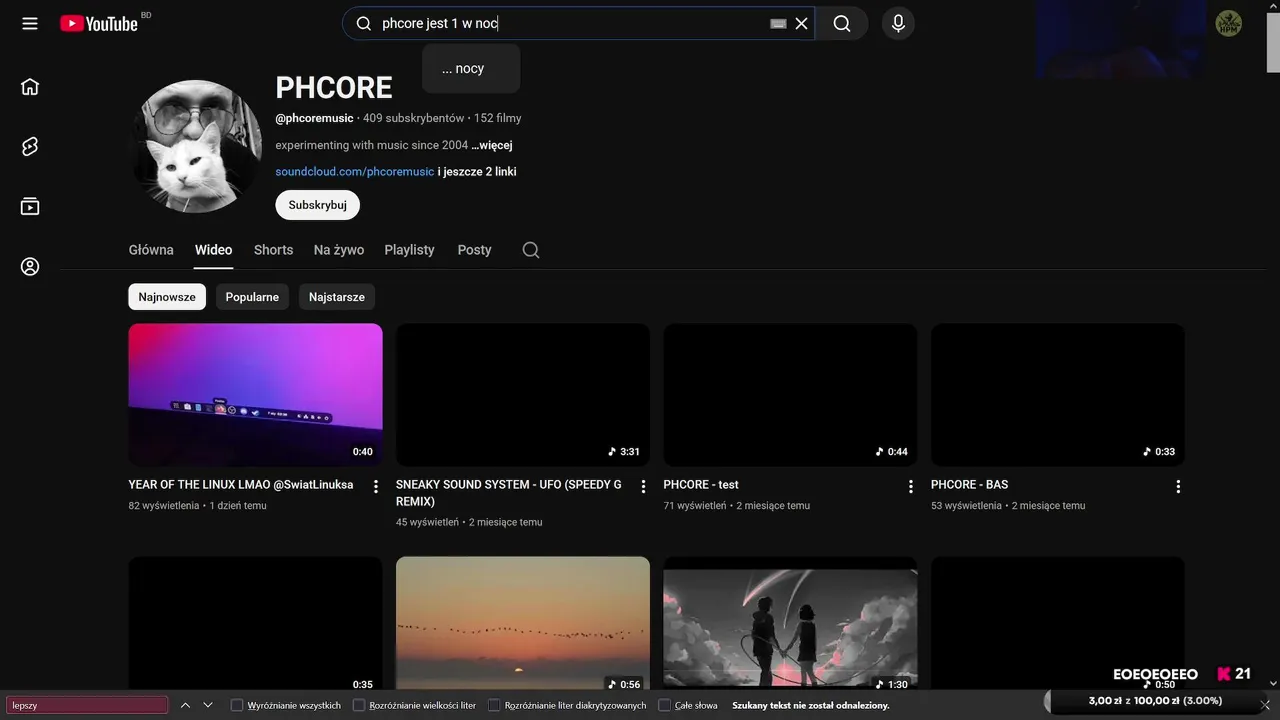Expand the channel description with ...więcej
The image size is (1280, 720).
pos(492,145)
